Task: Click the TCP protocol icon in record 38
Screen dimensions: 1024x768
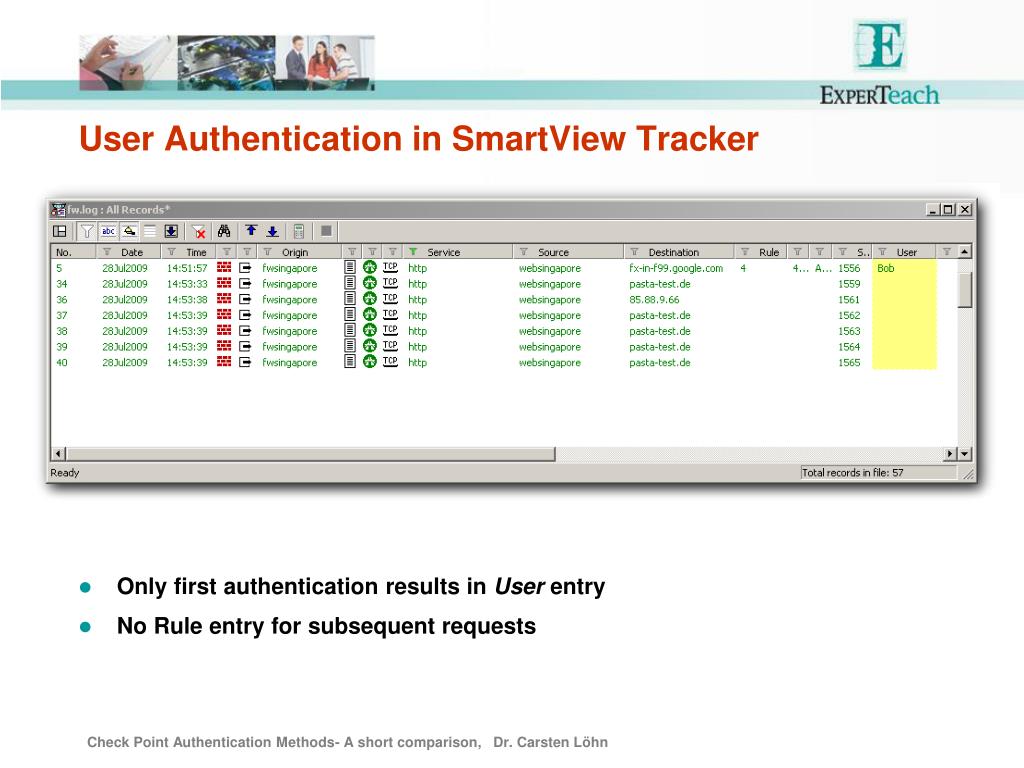Action: tap(390, 330)
